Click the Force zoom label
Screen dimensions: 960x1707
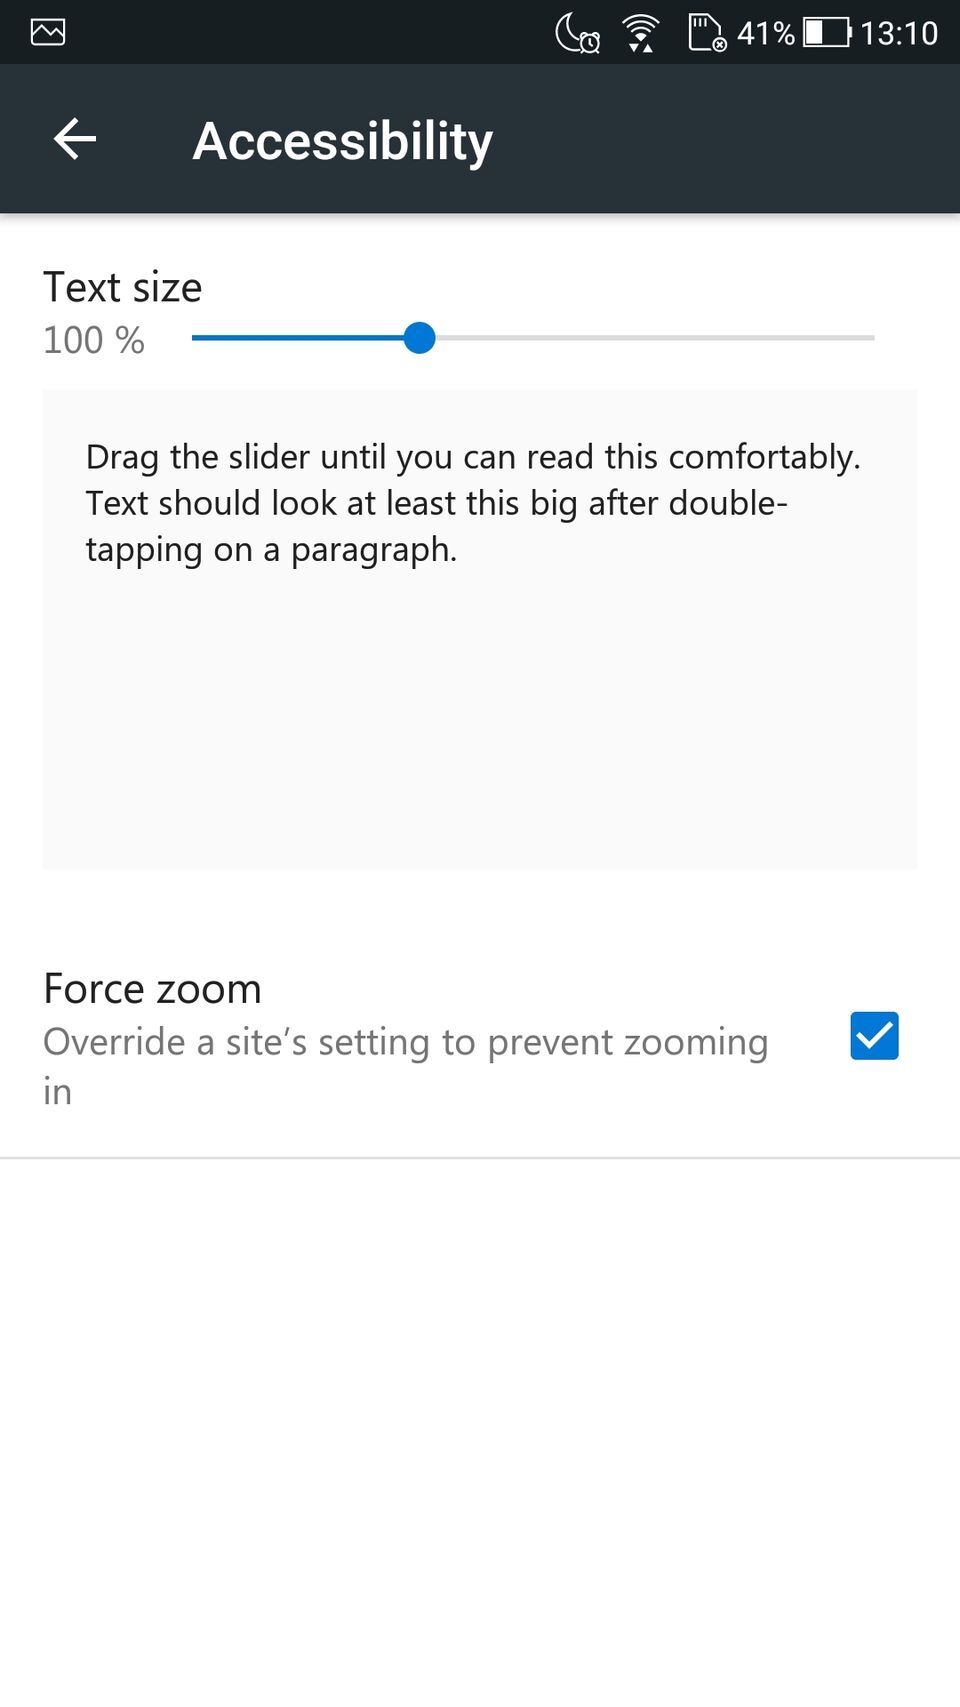coord(151,988)
